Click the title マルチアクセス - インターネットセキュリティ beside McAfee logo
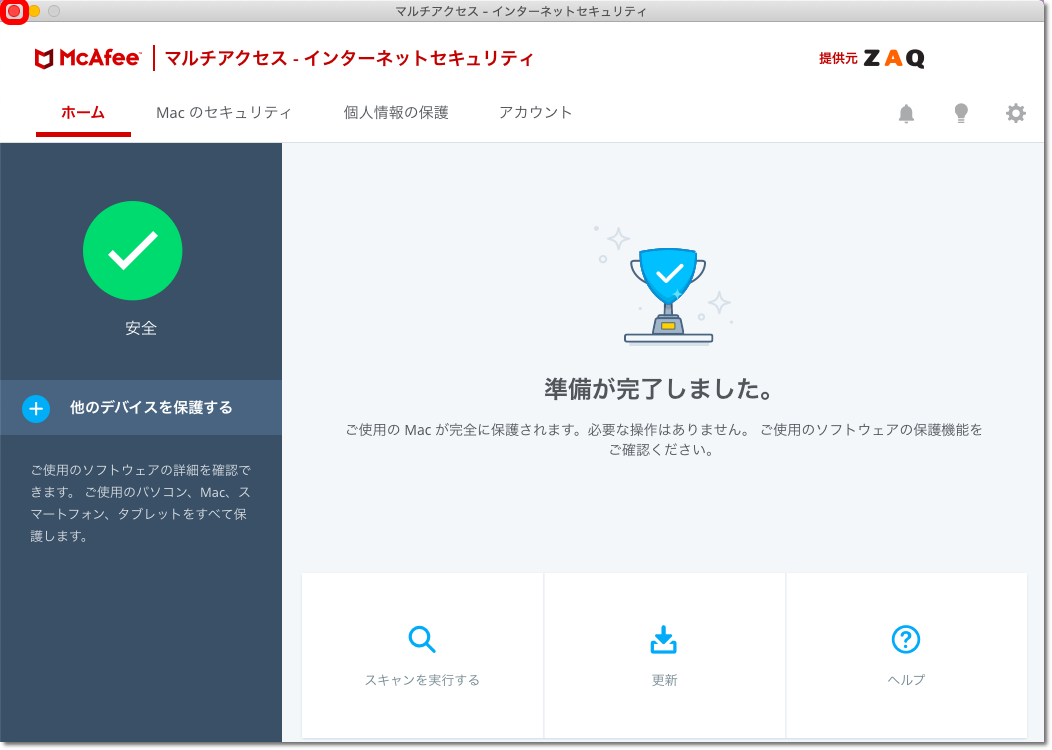The image size is (1052, 750). 349,58
